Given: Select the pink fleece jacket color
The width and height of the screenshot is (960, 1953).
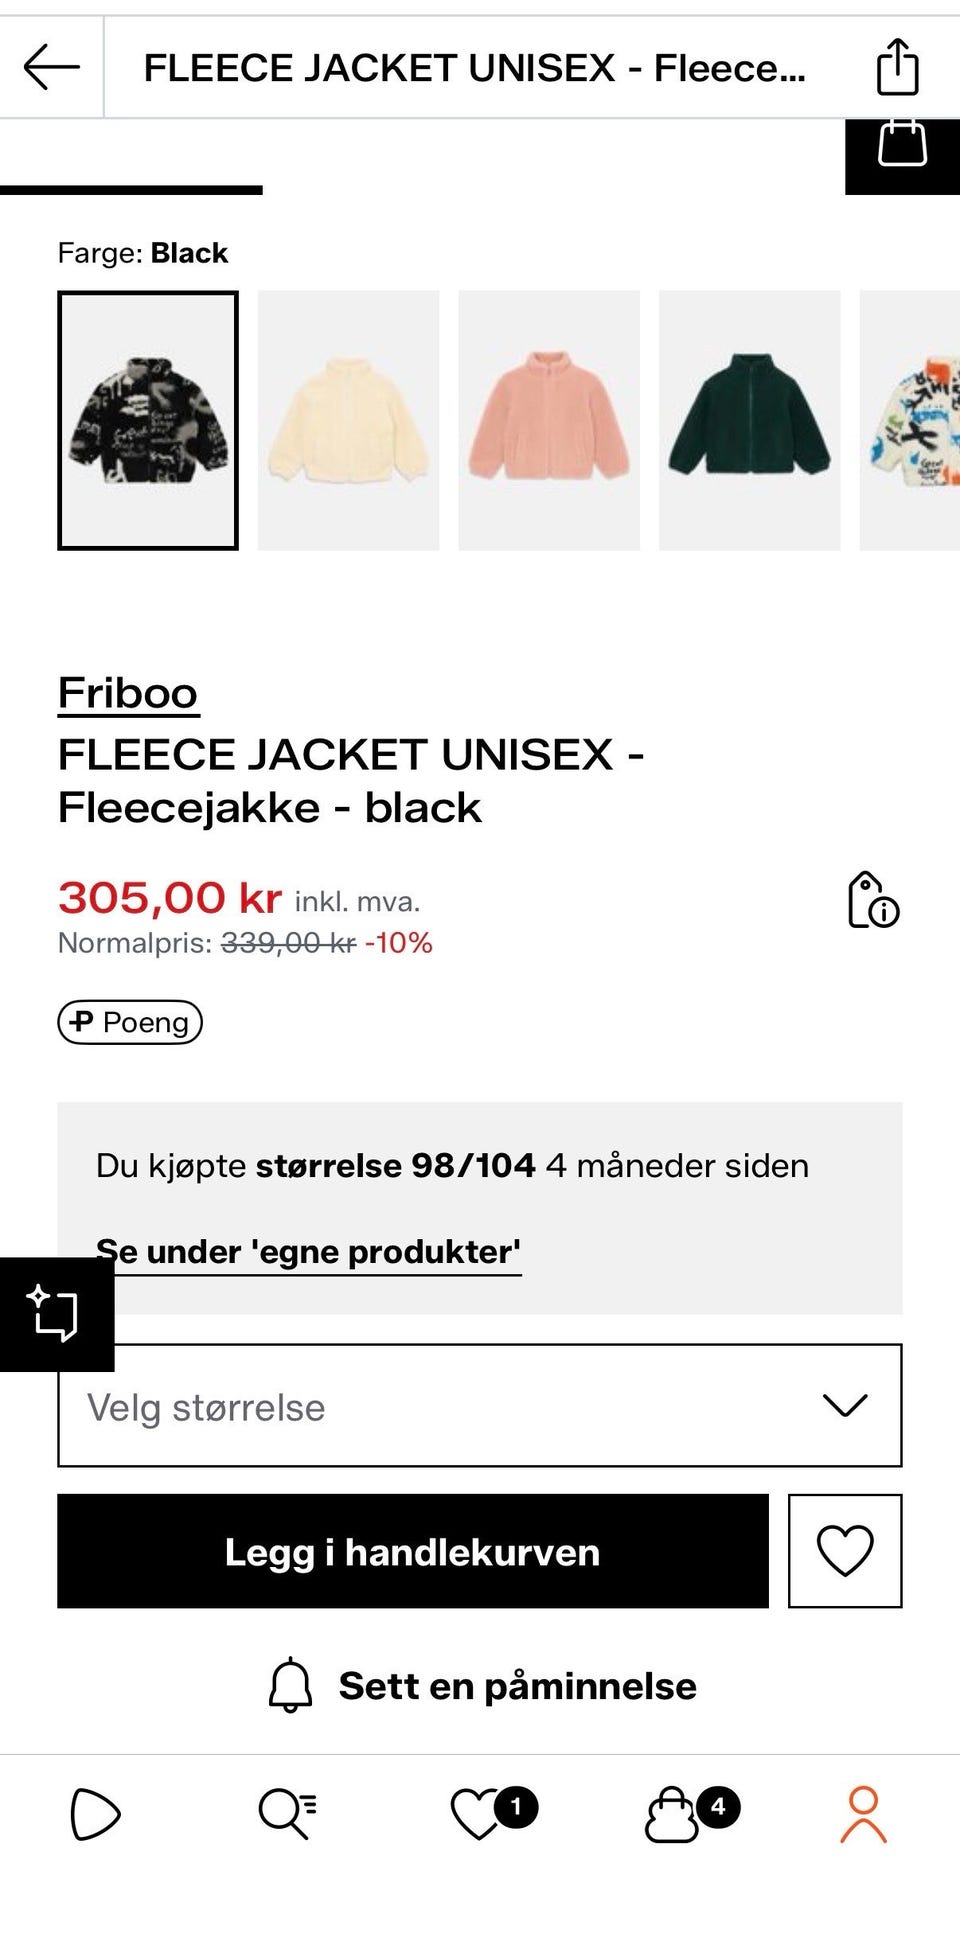Looking at the screenshot, I should click(x=549, y=420).
